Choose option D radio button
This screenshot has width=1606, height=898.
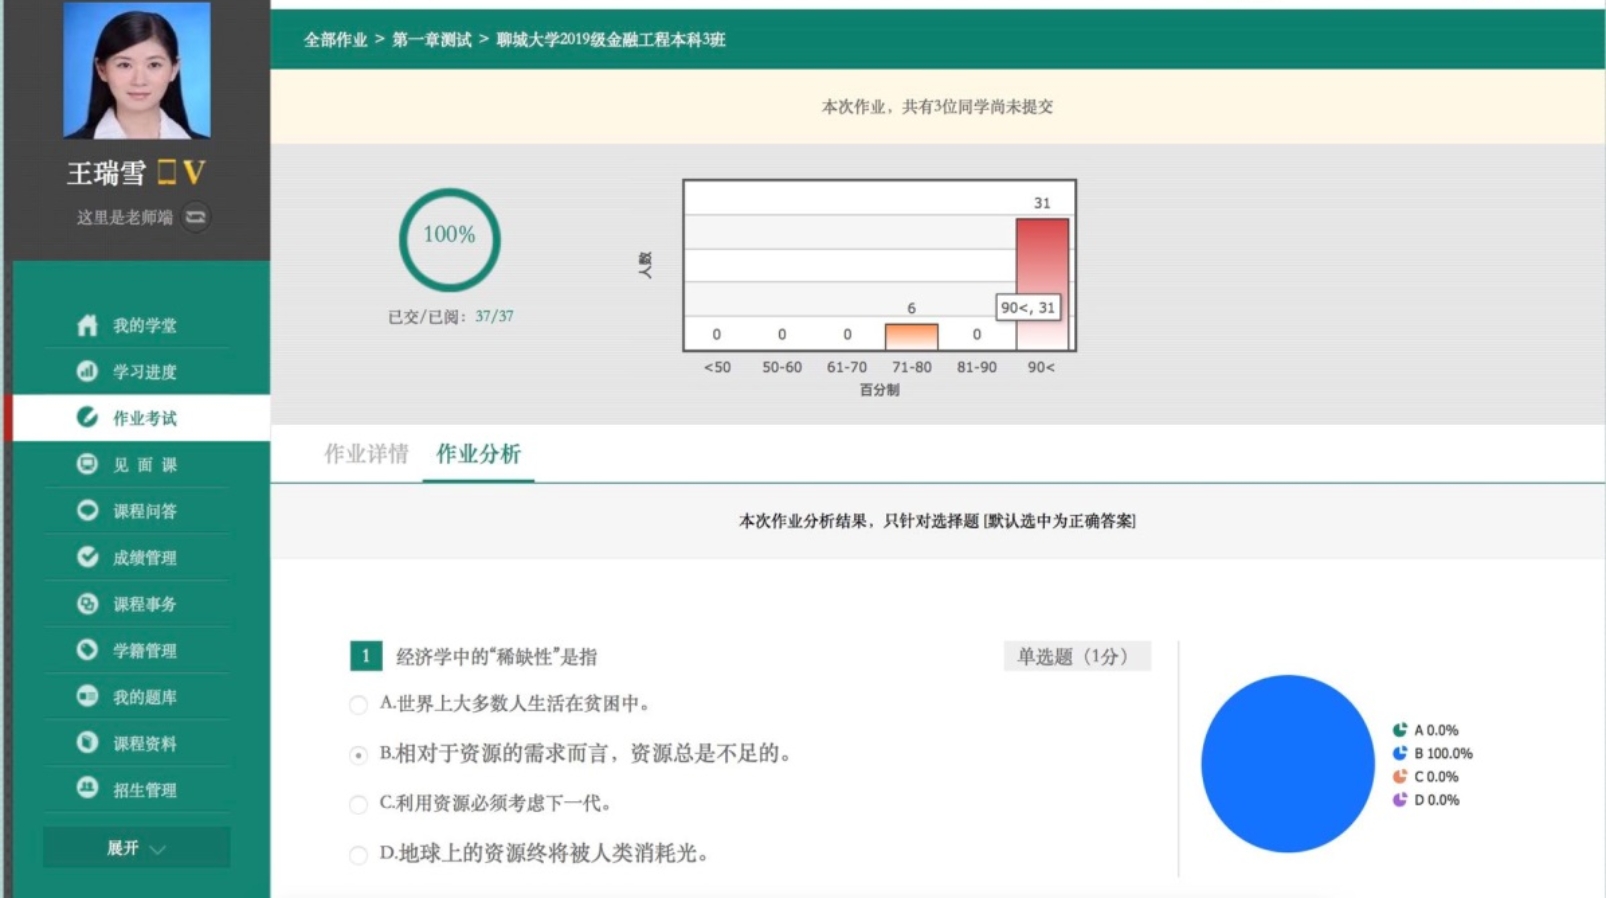coord(358,855)
